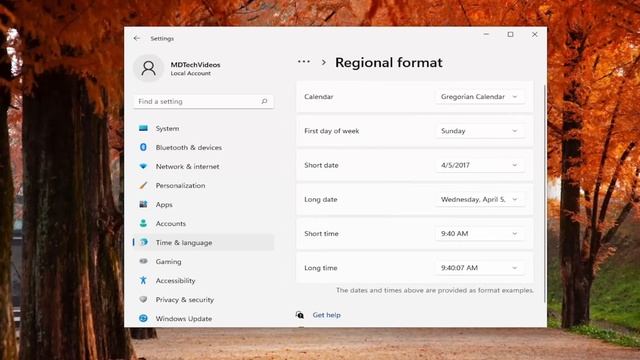
Task: Open the Short time format dropdown
Action: tap(480, 234)
